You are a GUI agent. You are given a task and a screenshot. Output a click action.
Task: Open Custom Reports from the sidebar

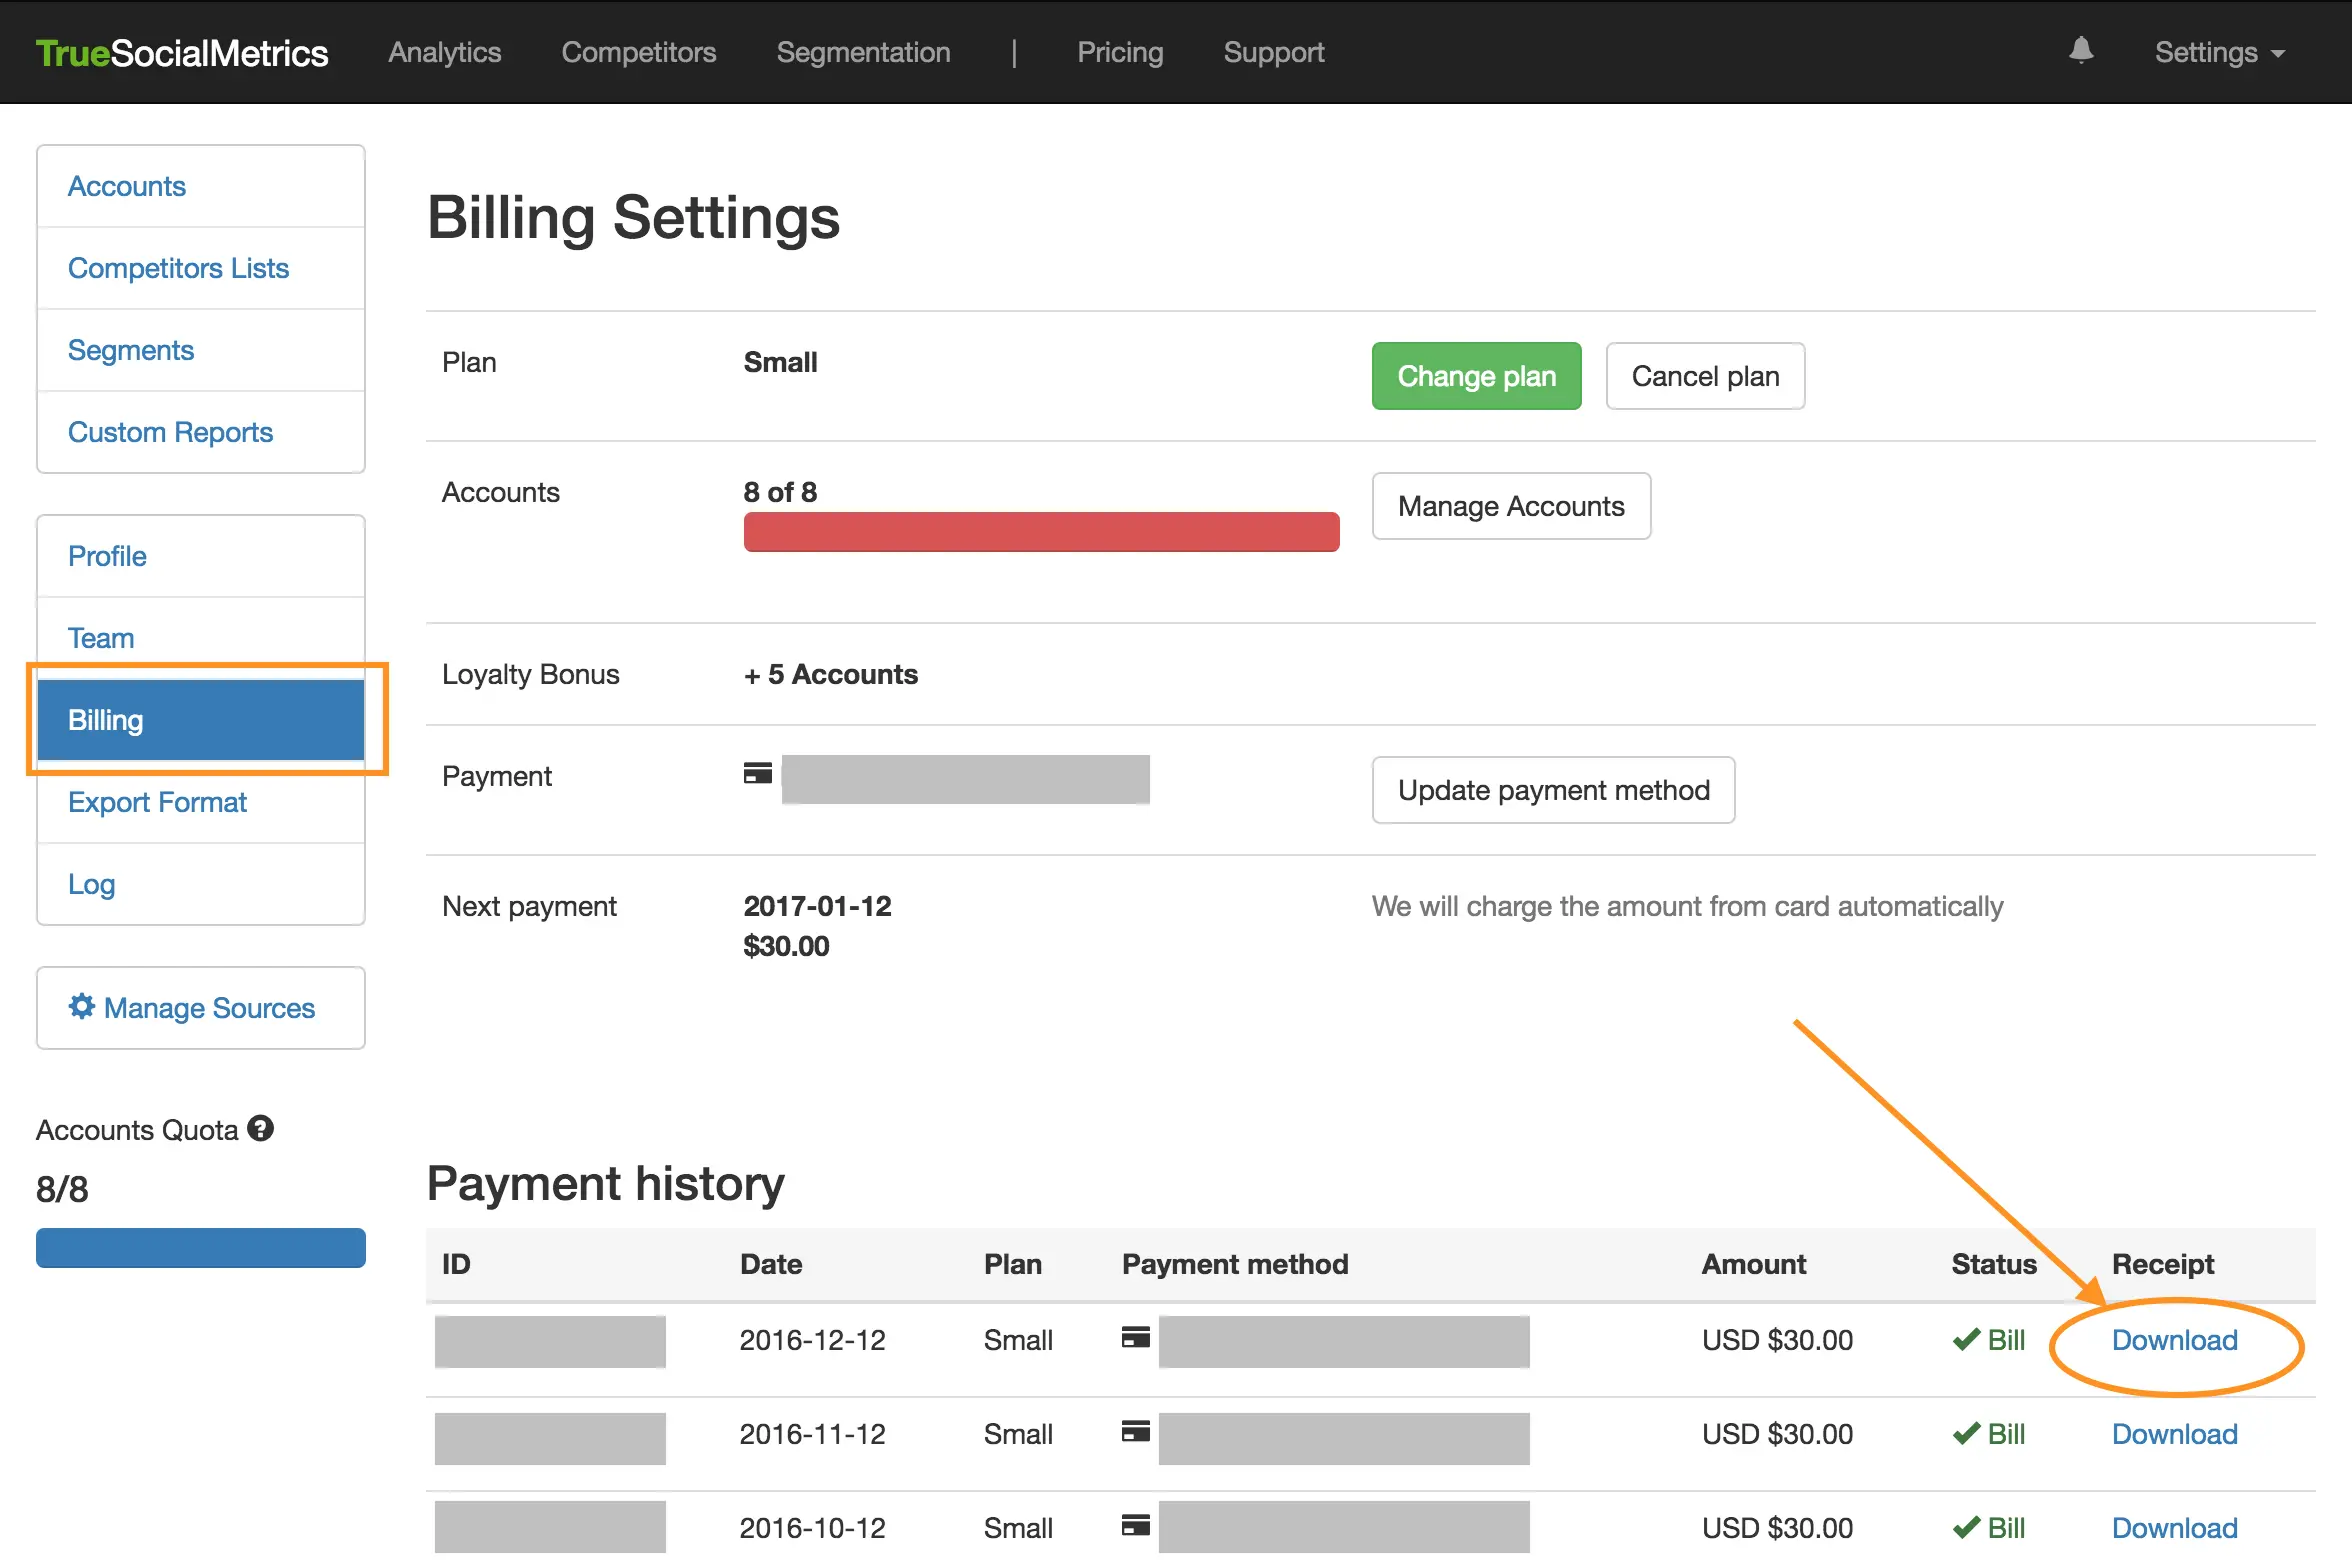pos(170,432)
